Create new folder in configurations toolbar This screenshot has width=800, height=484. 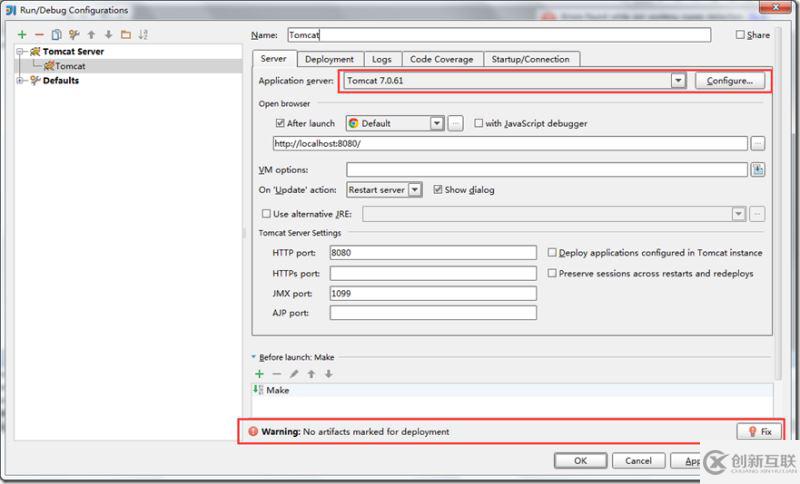click(x=126, y=34)
